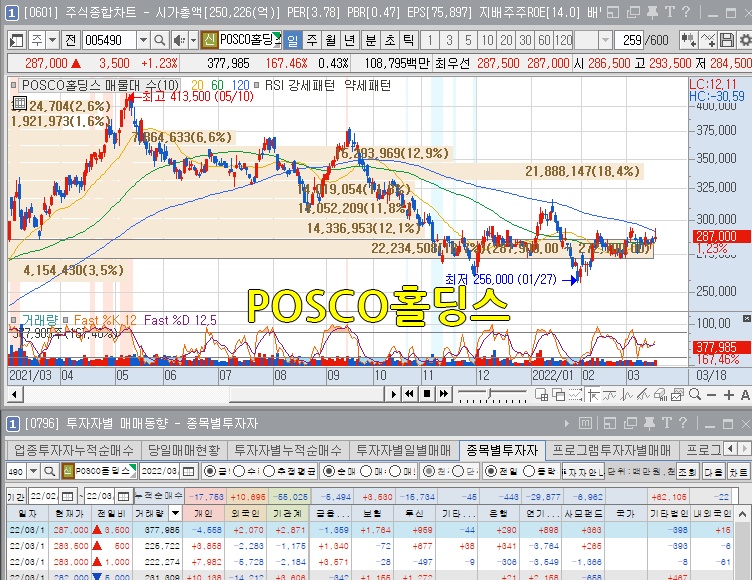Viewport: 752px width, 580px height.
Task: Click the 월 (monthly) period button
Action: (331, 40)
